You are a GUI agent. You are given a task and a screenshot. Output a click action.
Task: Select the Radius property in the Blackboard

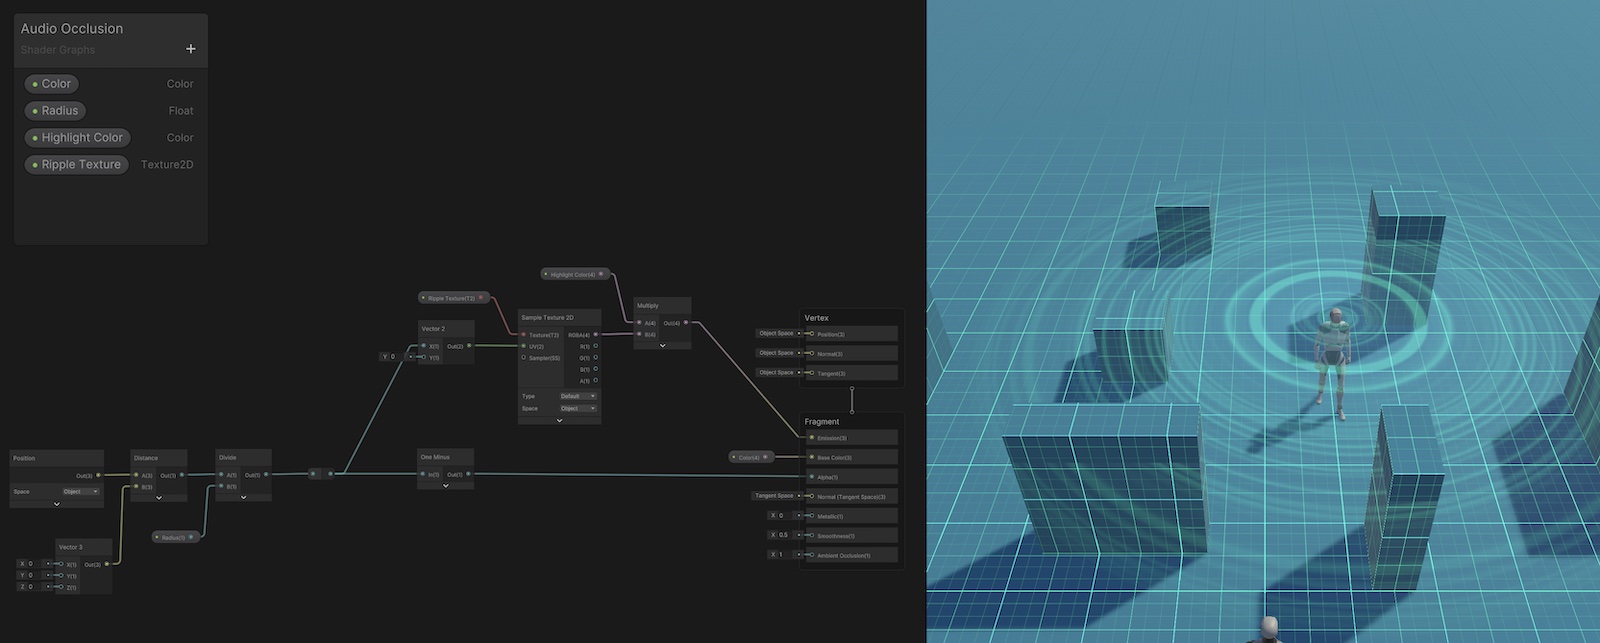point(56,111)
